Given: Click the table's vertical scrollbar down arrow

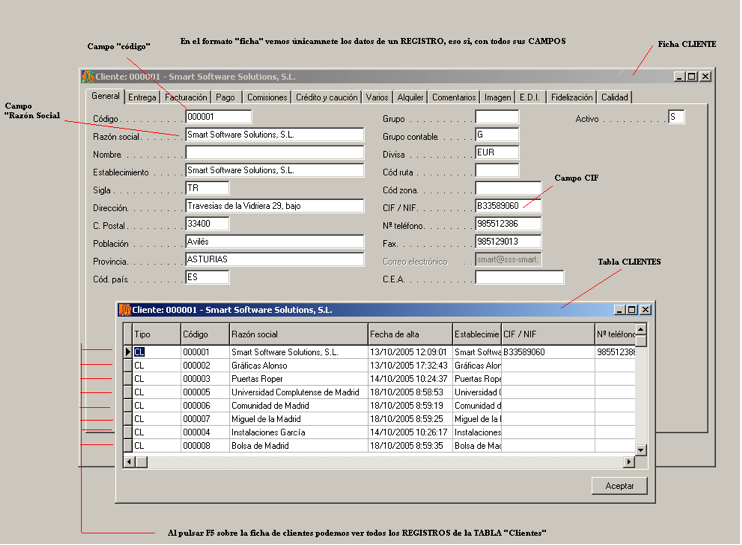Looking at the screenshot, I should pos(641,448).
